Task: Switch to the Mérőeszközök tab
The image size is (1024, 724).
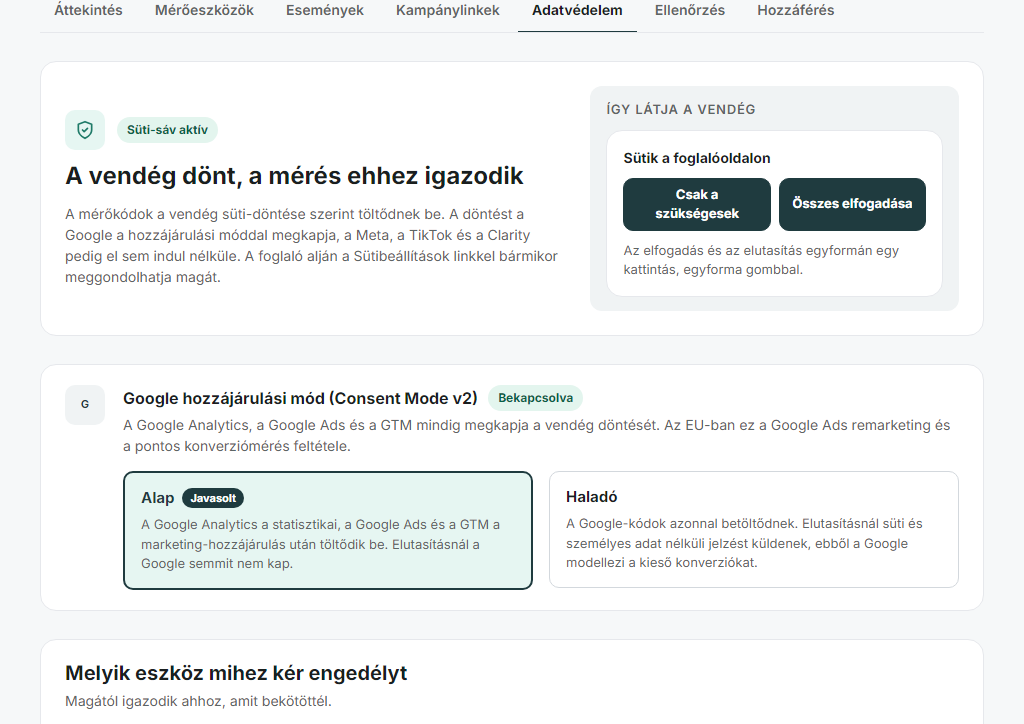Action: 204,10
